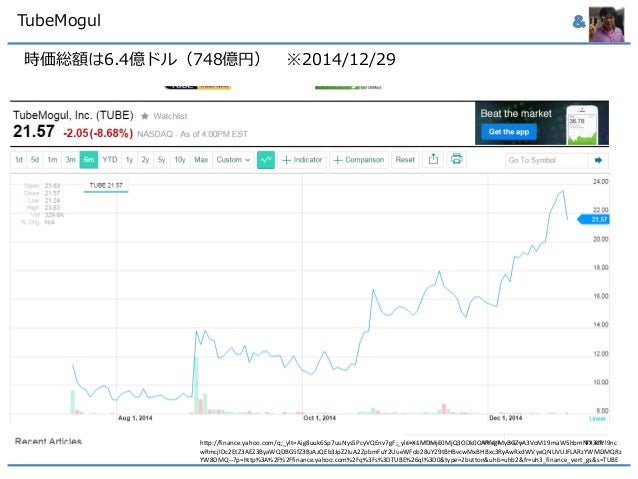Select the 1m time range
638x479 pixels.
pyautogui.click(x=52, y=160)
